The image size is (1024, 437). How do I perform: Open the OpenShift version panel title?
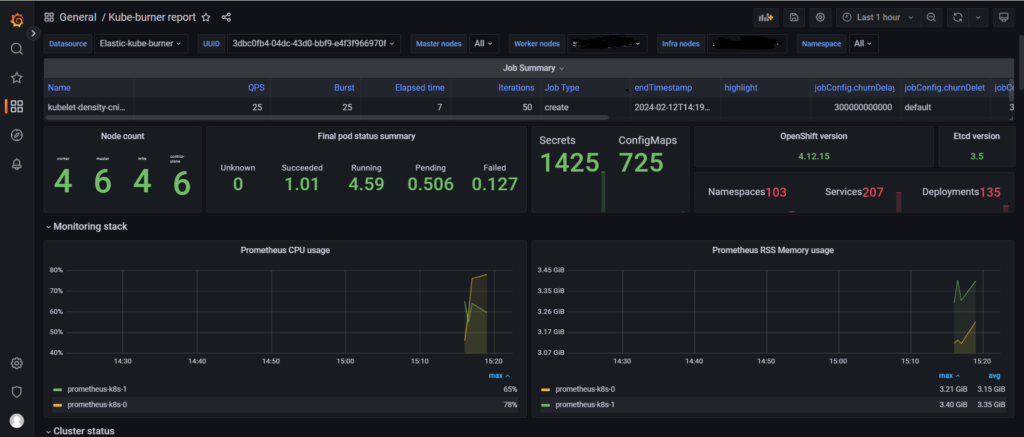click(814, 137)
